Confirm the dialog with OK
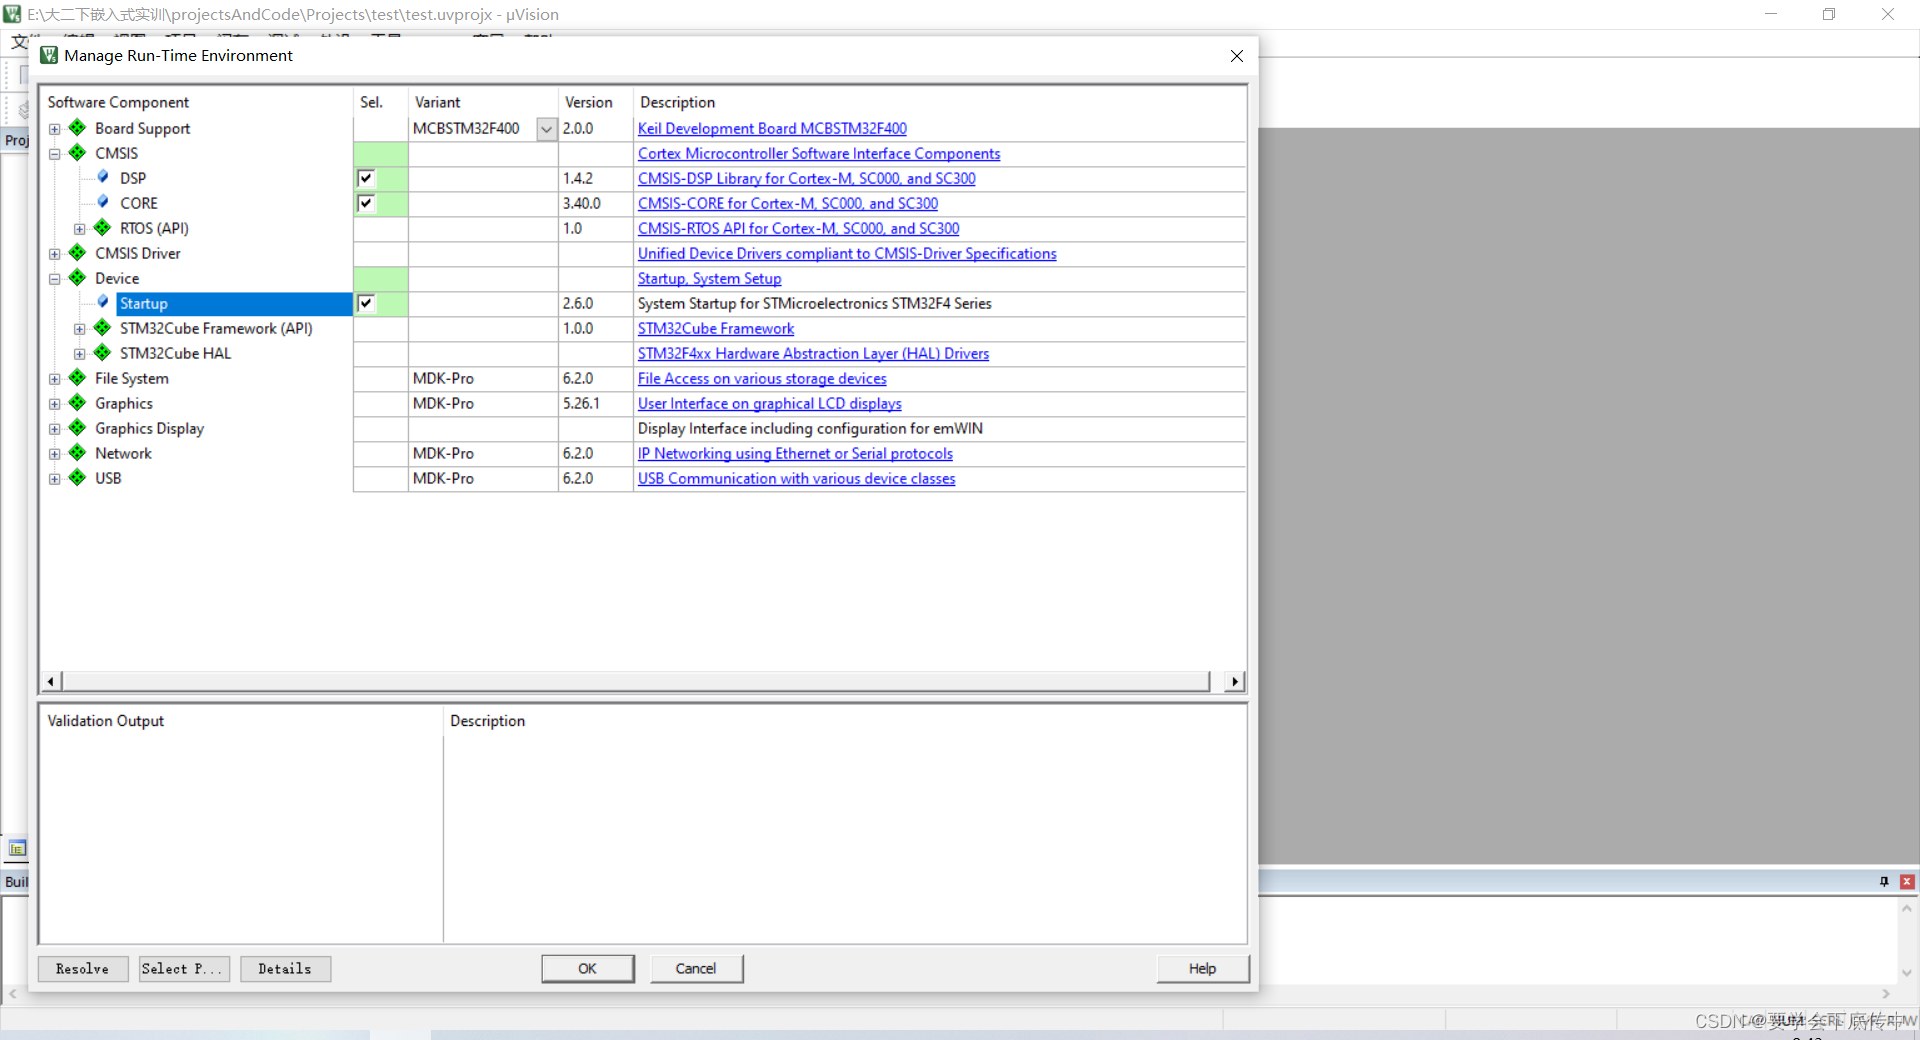Screen dimensions: 1920x1040 coord(587,968)
